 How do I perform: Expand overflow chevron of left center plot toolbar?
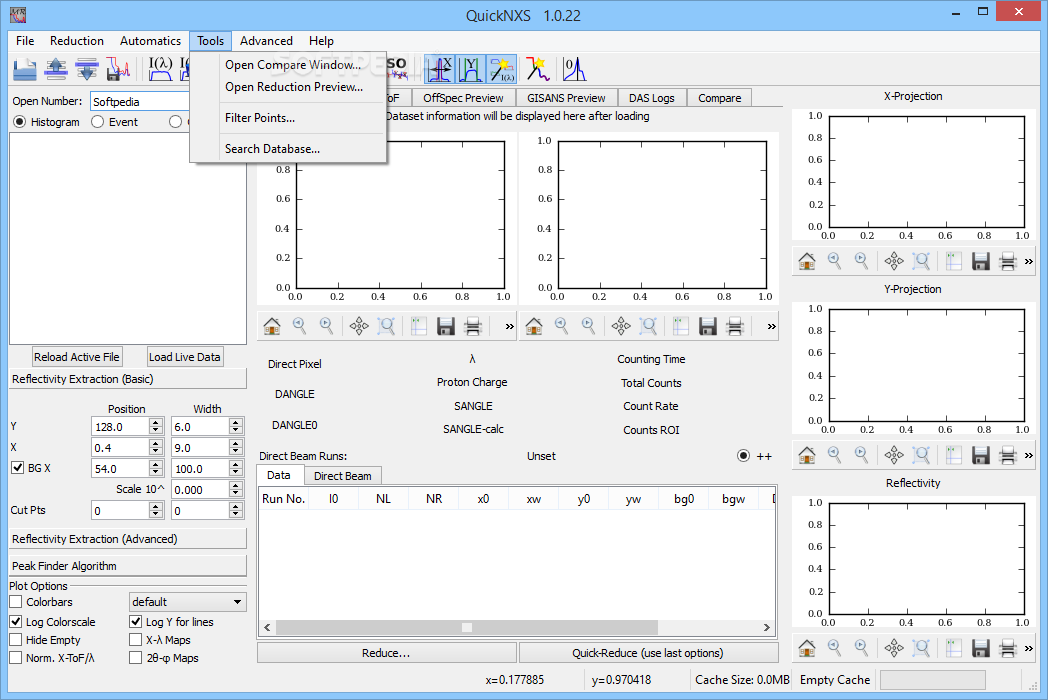click(x=509, y=326)
